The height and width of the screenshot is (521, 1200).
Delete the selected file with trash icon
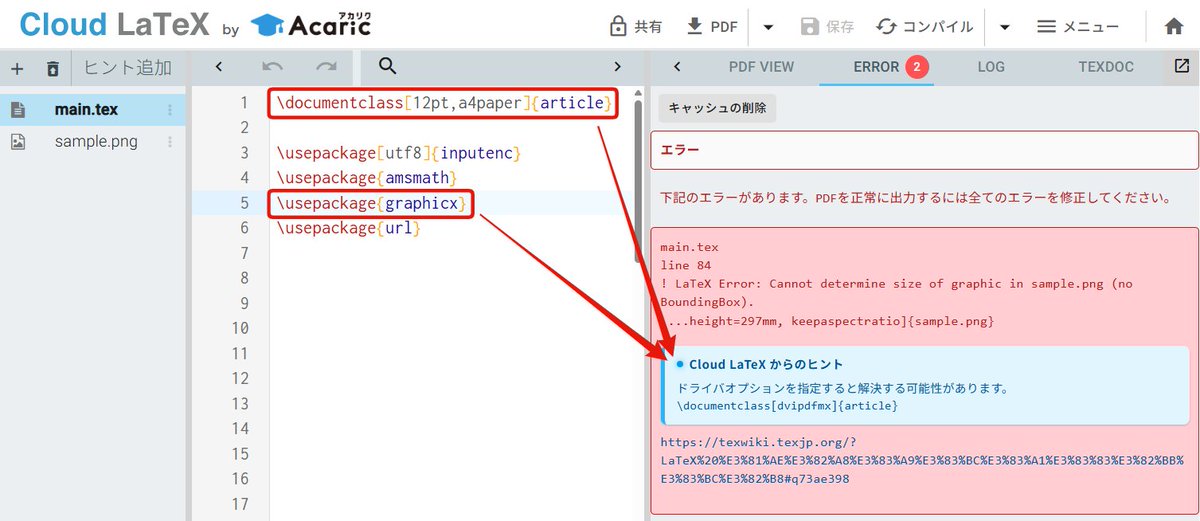pyautogui.click(x=53, y=69)
